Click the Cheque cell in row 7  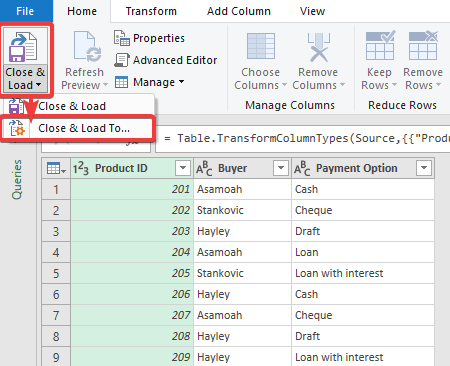[363, 315]
